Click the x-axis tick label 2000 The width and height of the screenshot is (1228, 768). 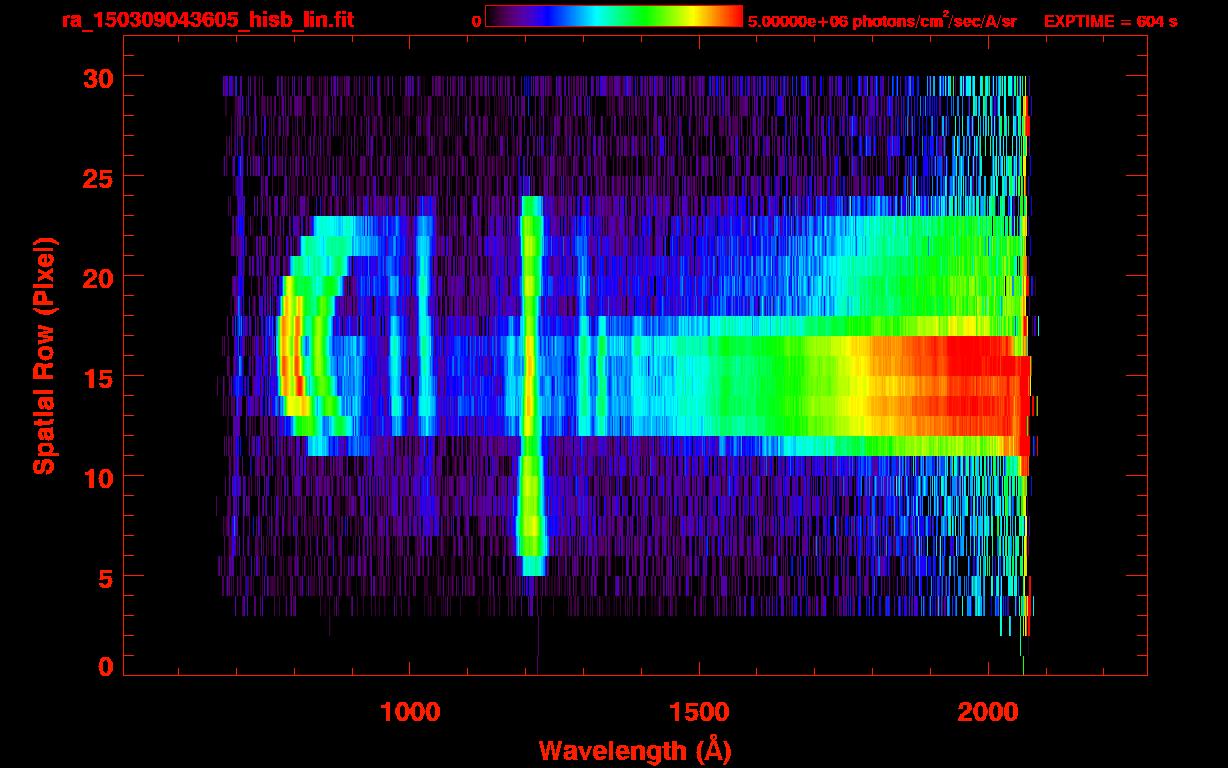point(988,712)
